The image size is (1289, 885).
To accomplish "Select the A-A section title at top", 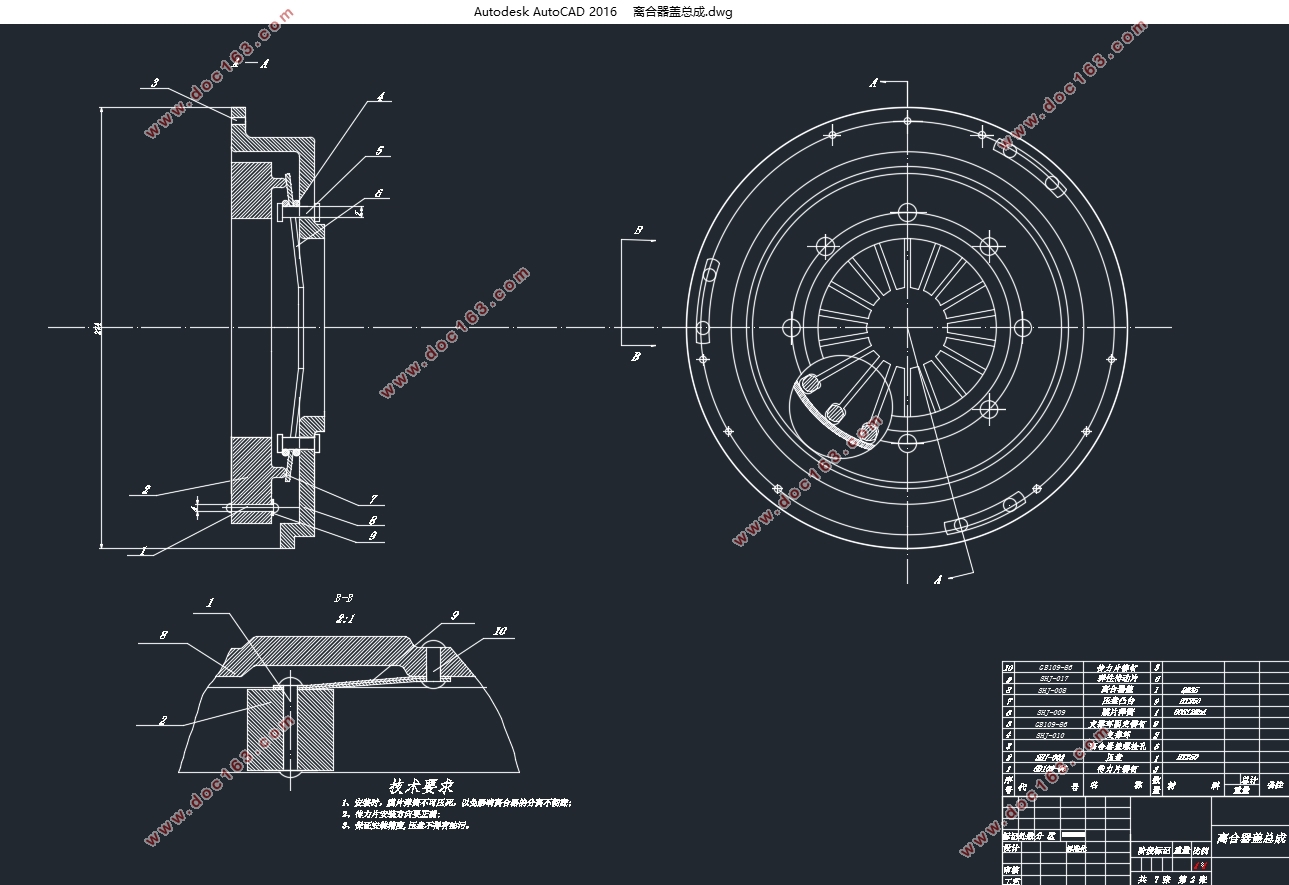I will (250, 62).
